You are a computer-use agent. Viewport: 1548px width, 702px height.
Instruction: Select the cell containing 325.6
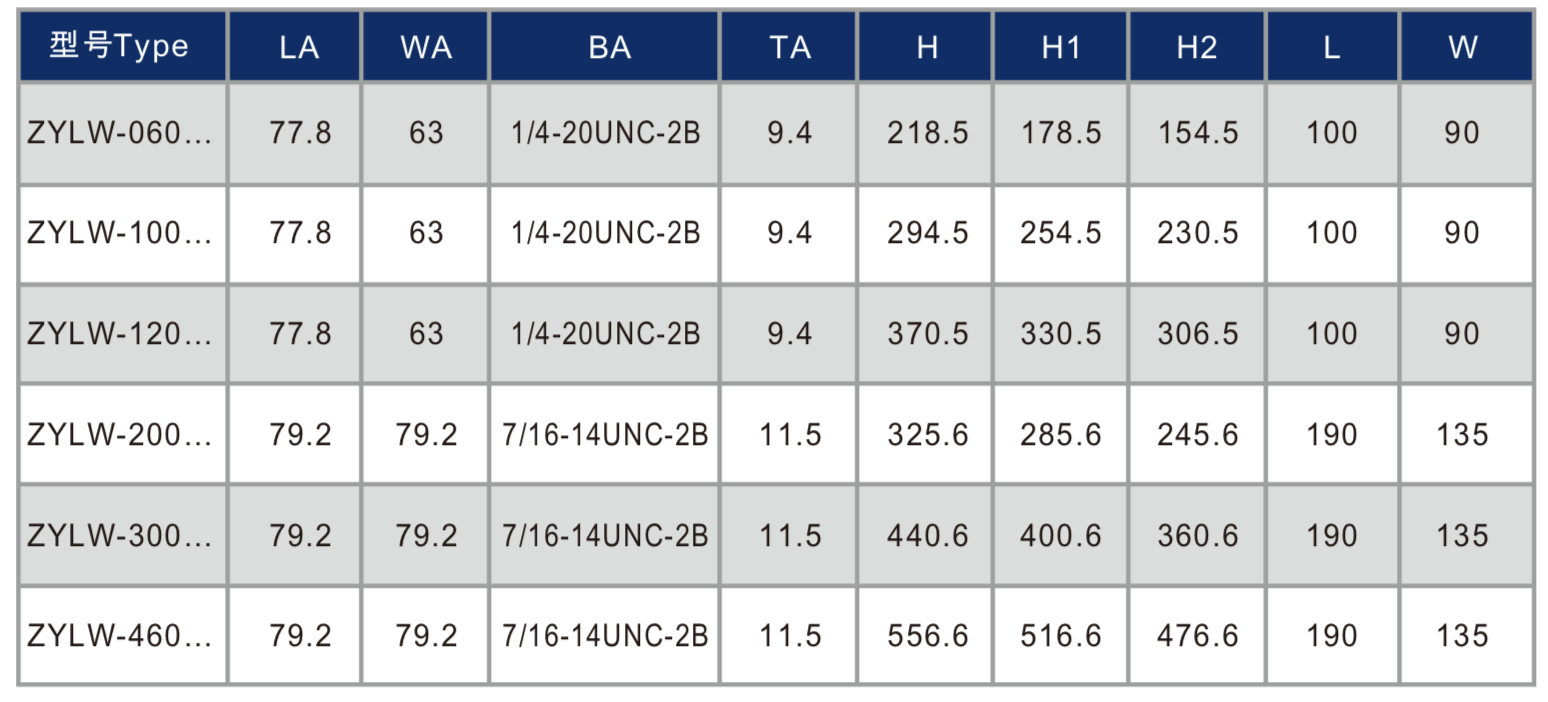pos(927,435)
